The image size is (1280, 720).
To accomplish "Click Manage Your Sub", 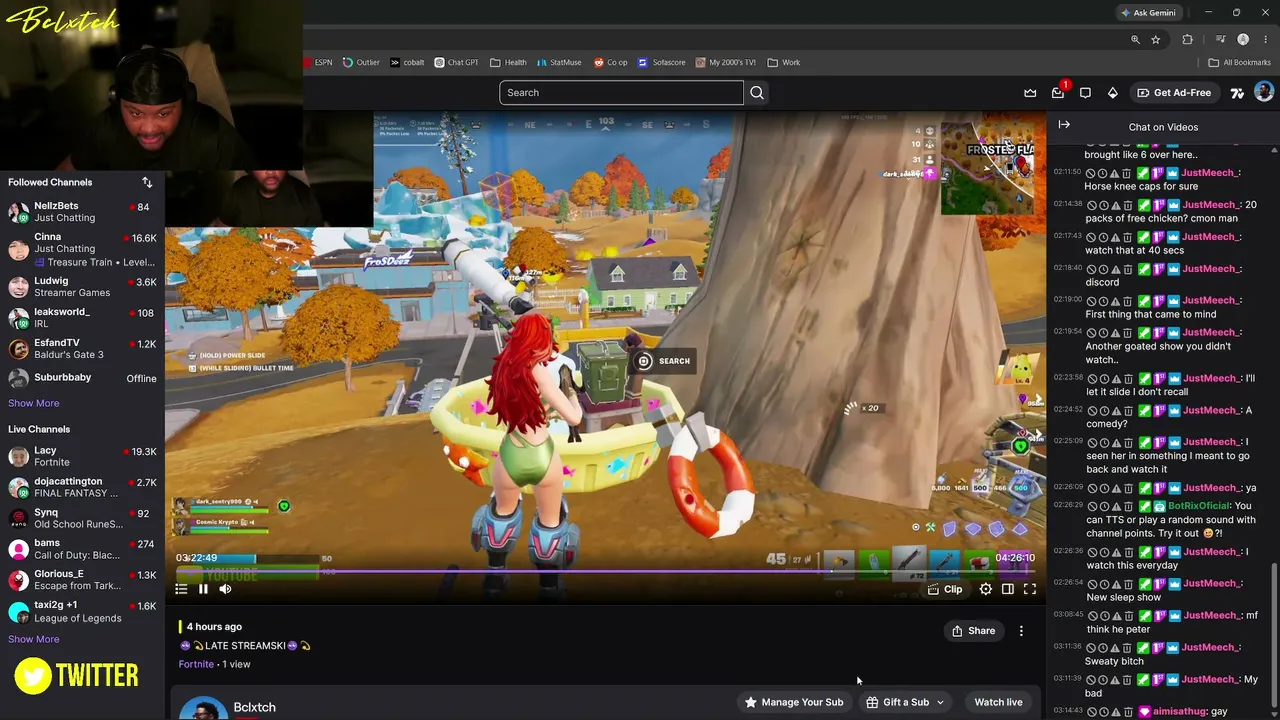I will 794,702.
